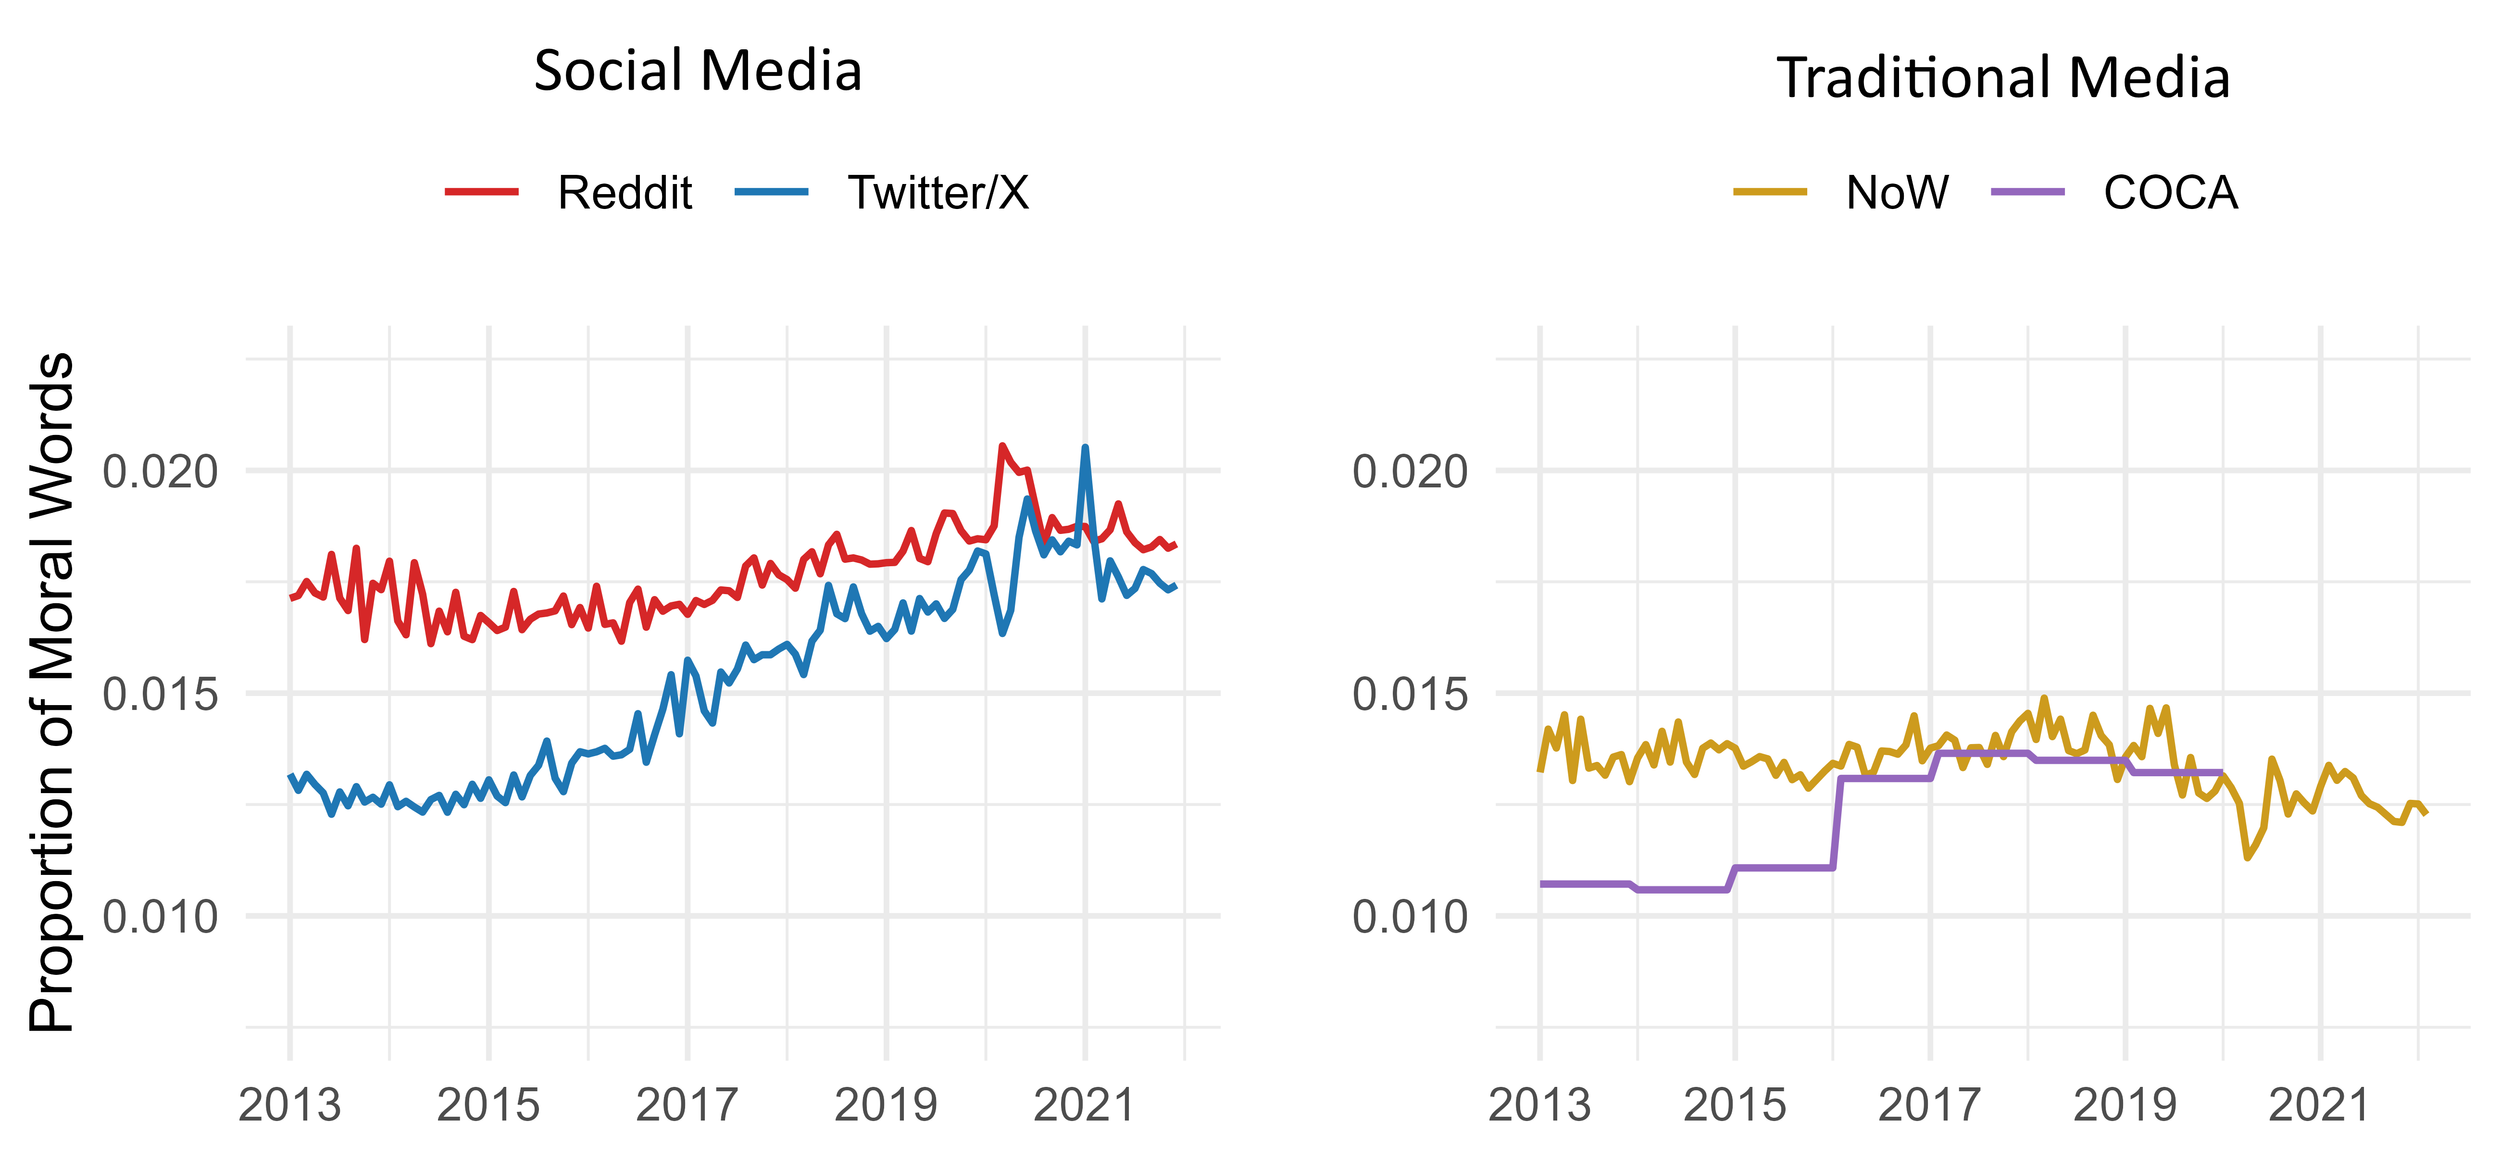
Task: Click the gold NoW legend line swatch
Action: pyautogui.click(x=1770, y=191)
